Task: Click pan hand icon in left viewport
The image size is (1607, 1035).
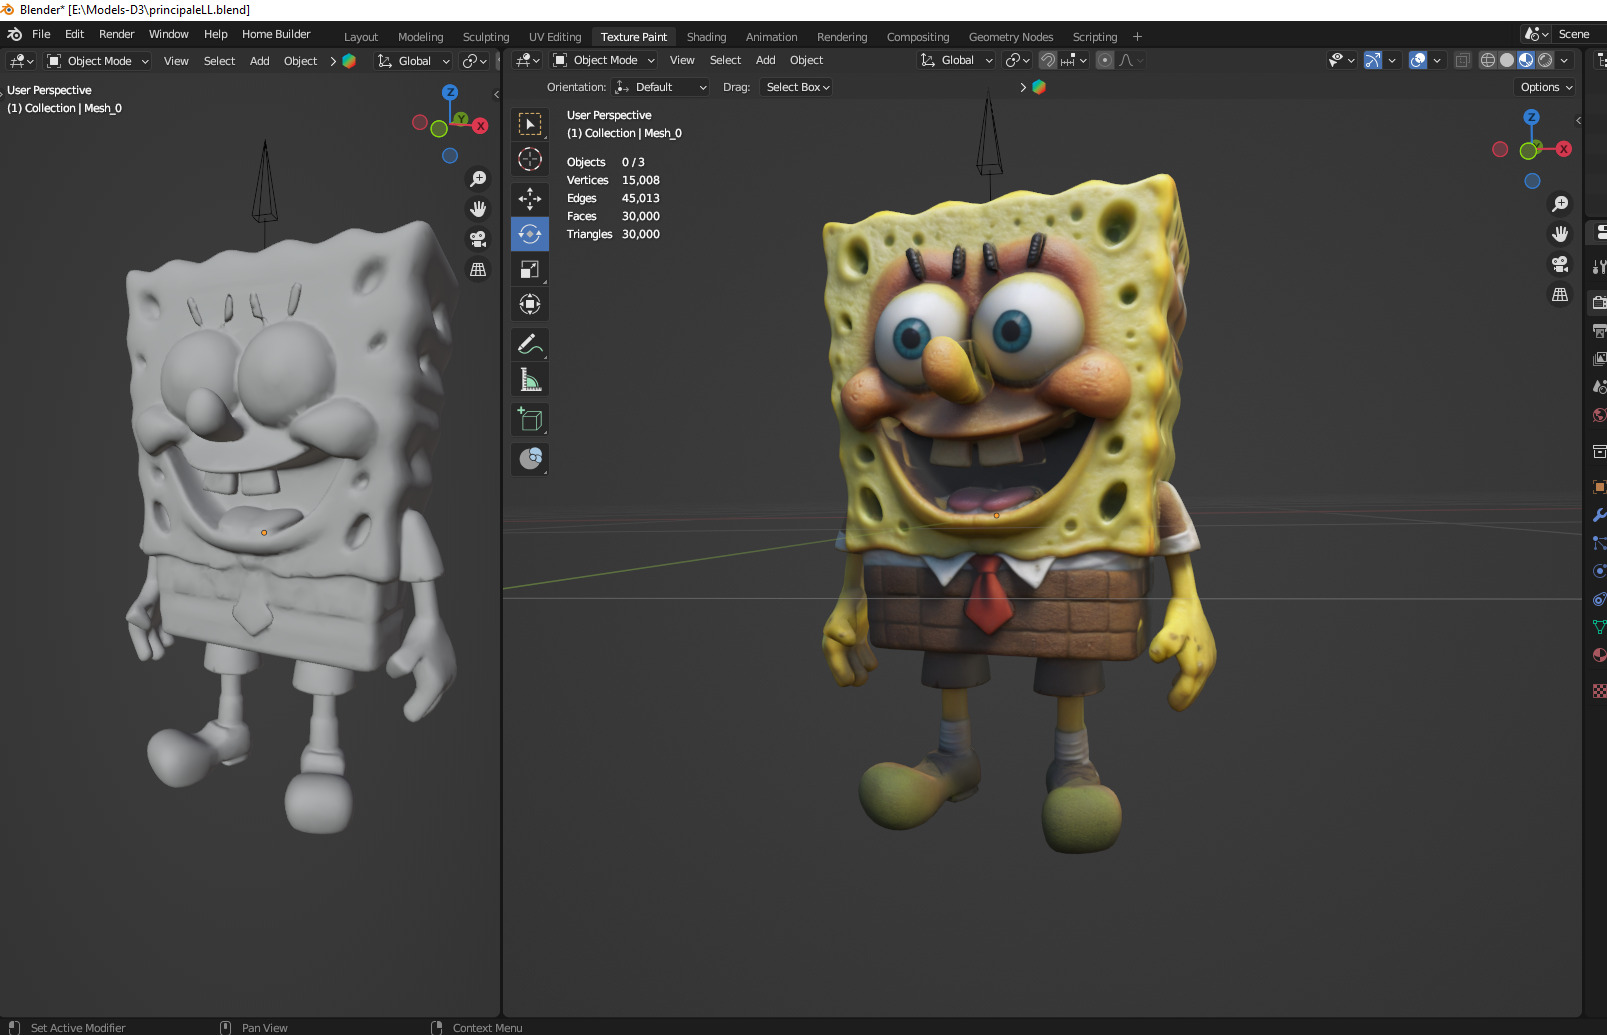Action: pyautogui.click(x=478, y=209)
